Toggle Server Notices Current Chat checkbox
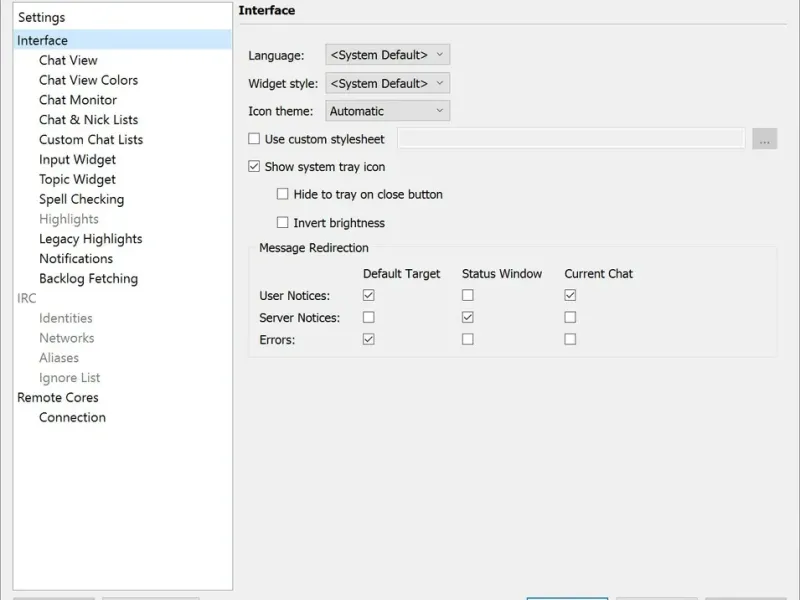 pos(570,317)
